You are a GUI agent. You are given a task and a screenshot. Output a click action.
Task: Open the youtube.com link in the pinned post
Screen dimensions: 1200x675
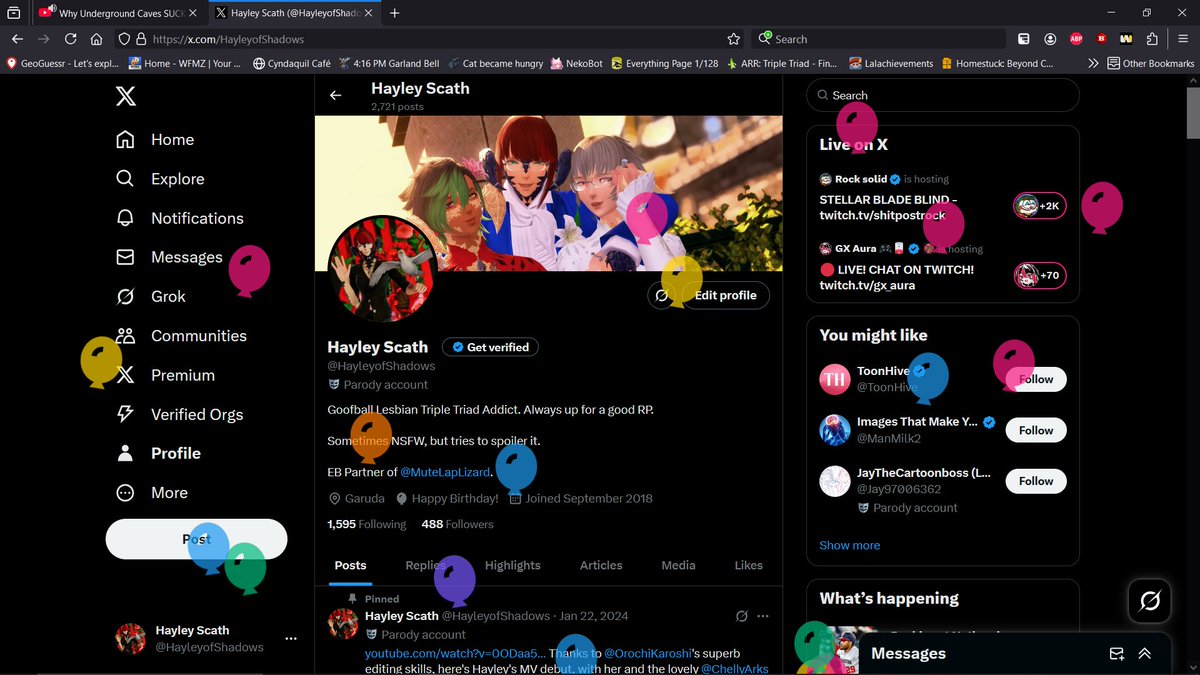(455, 654)
